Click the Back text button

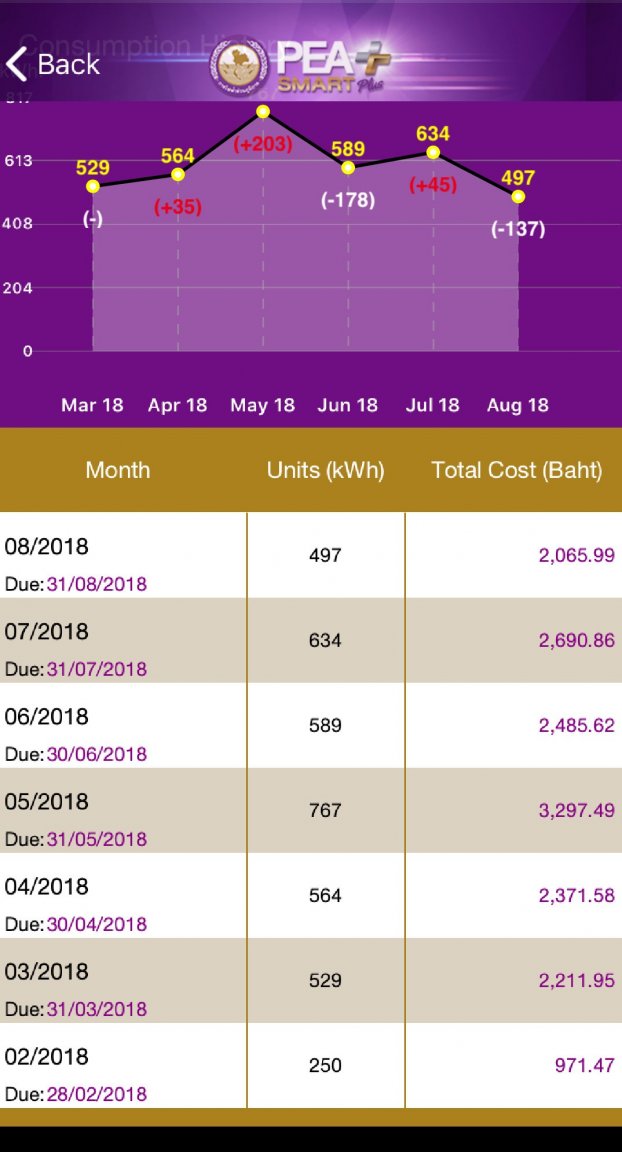click(68, 65)
